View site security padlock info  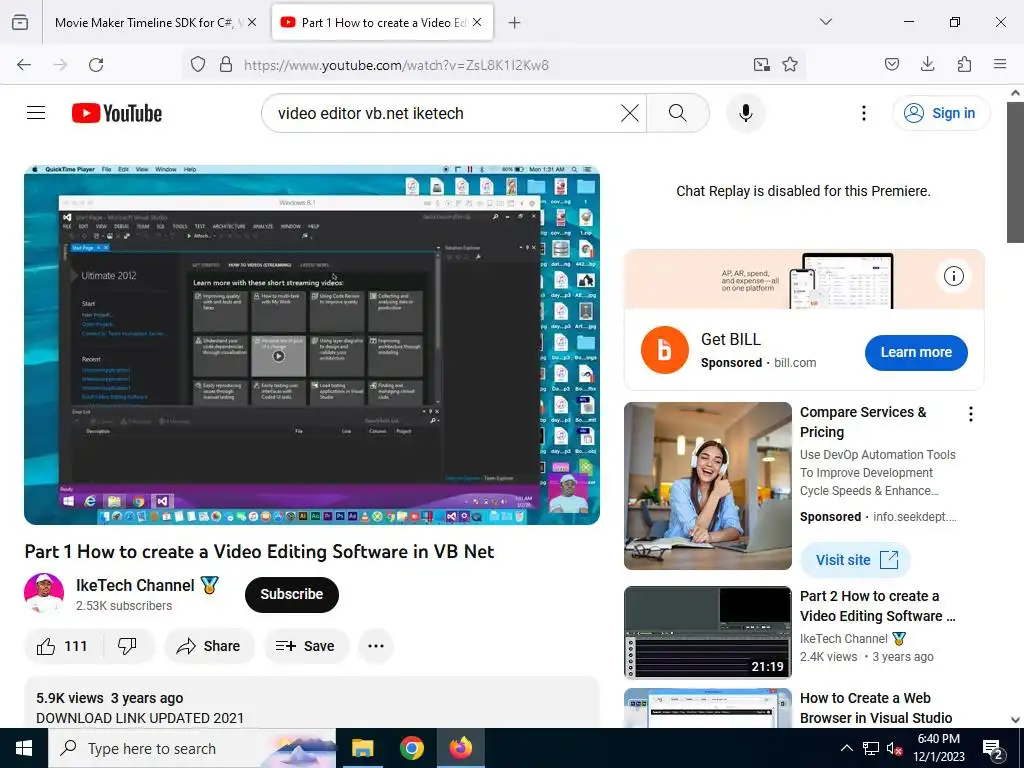pyautogui.click(x=226, y=64)
